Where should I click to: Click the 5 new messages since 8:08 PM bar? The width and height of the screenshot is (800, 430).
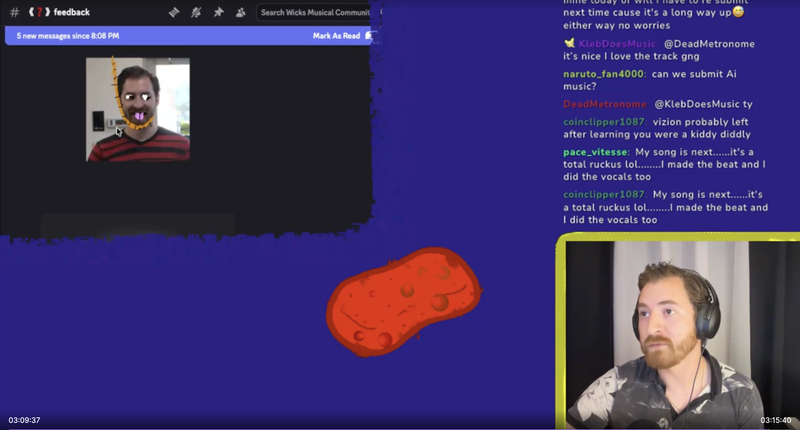click(189, 36)
